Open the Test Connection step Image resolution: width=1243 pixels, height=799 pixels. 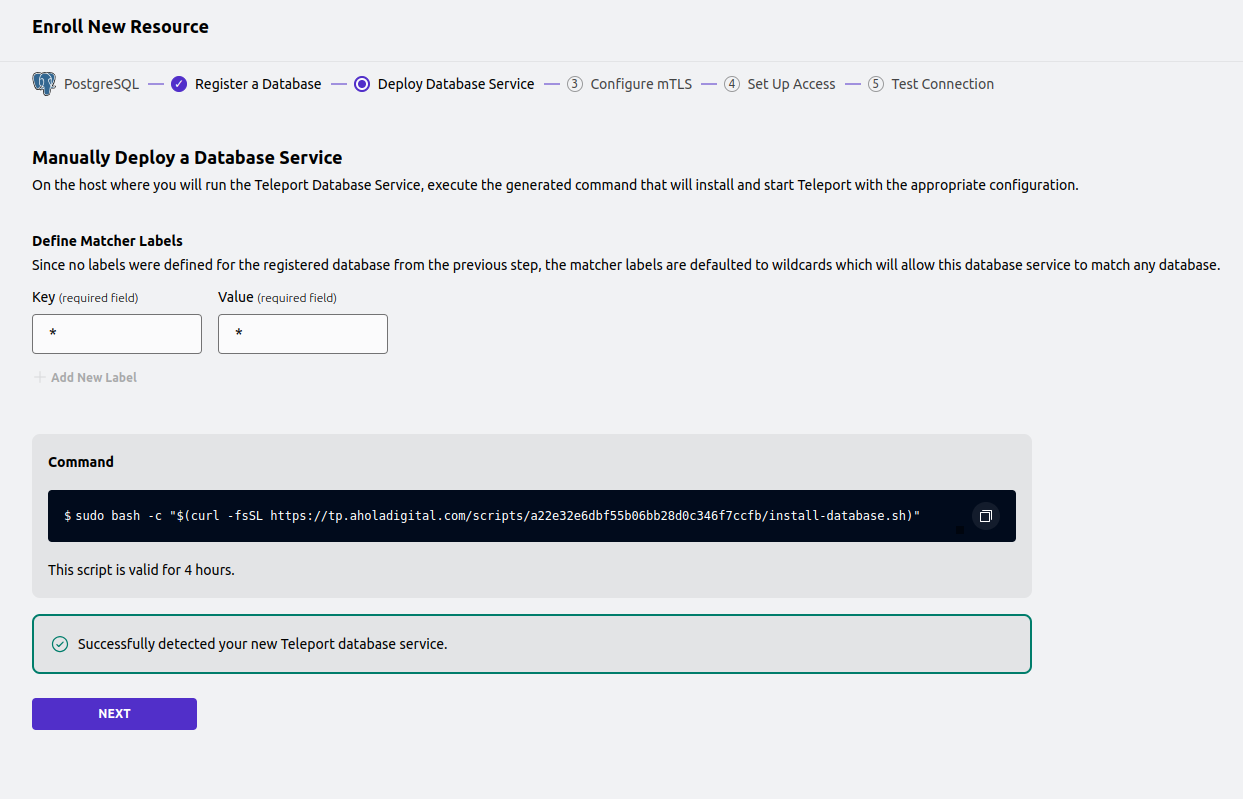(943, 84)
